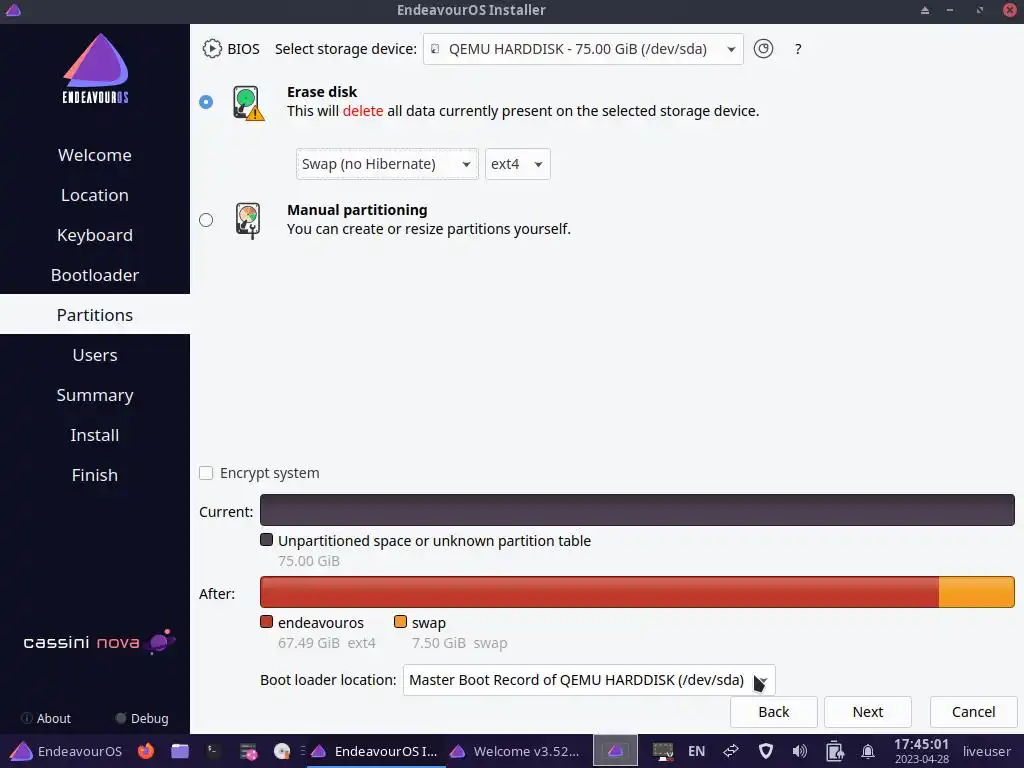This screenshot has height=768, width=1024.
Task: Open the Boot loader location dropdown
Action: (x=589, y=680)
